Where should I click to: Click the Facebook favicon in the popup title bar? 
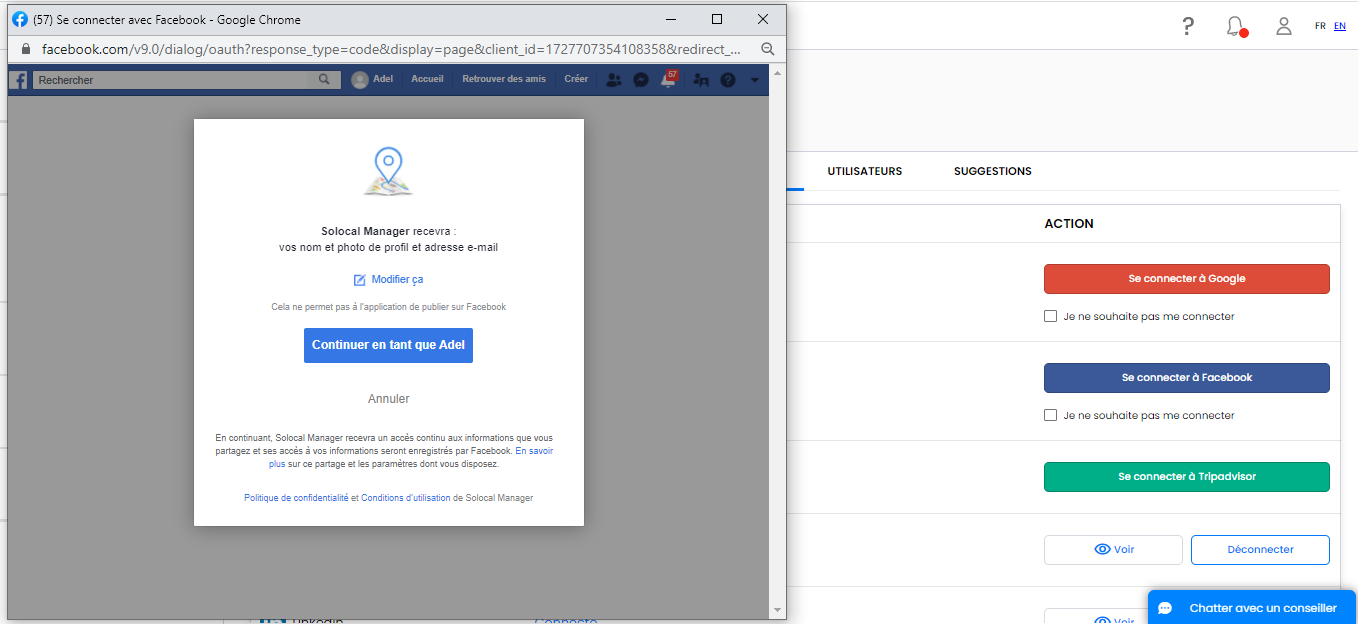pos(20,19)
